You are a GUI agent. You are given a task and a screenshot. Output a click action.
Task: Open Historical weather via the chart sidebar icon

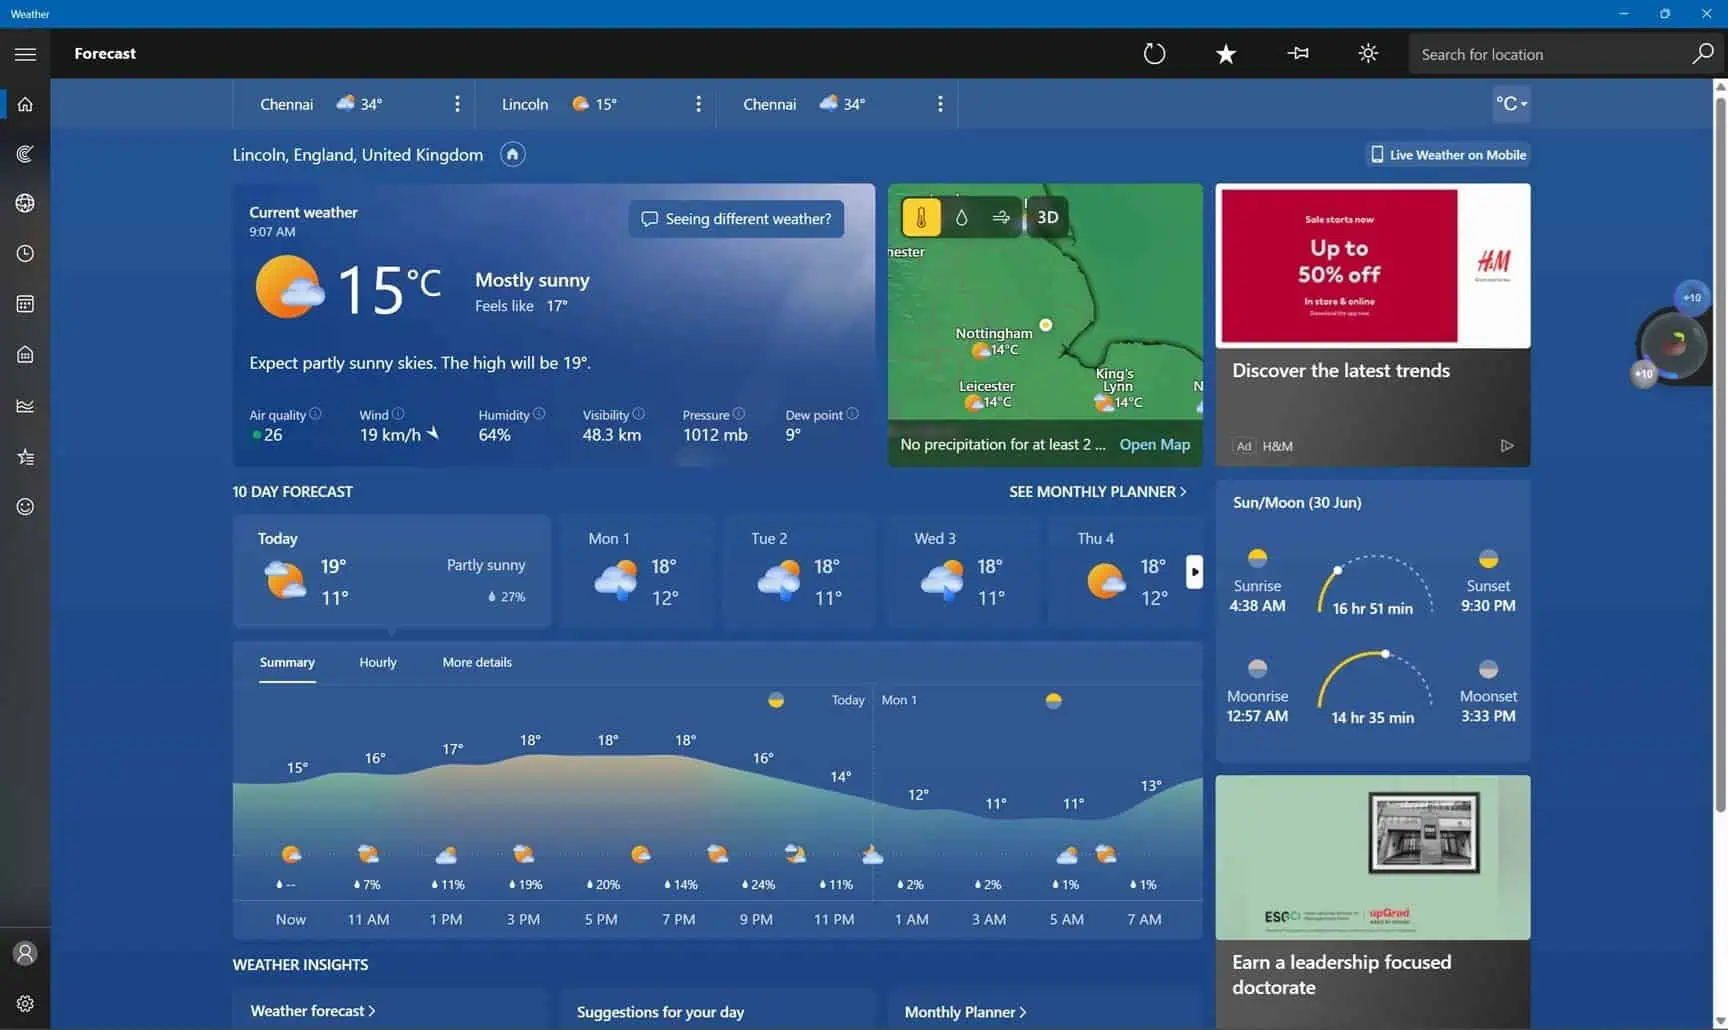point(25,405)
